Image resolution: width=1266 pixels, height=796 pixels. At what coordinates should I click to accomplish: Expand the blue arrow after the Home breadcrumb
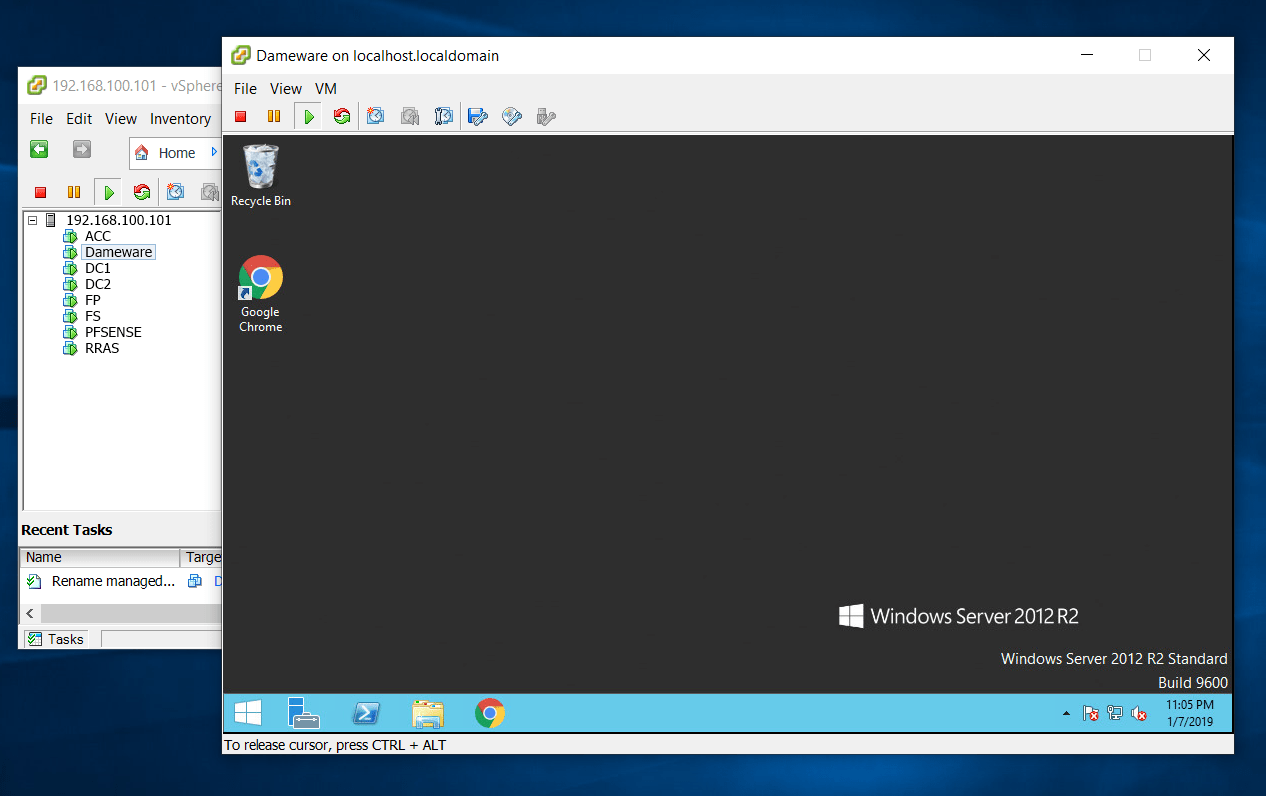pyautogui.click(x=214, y=153)
